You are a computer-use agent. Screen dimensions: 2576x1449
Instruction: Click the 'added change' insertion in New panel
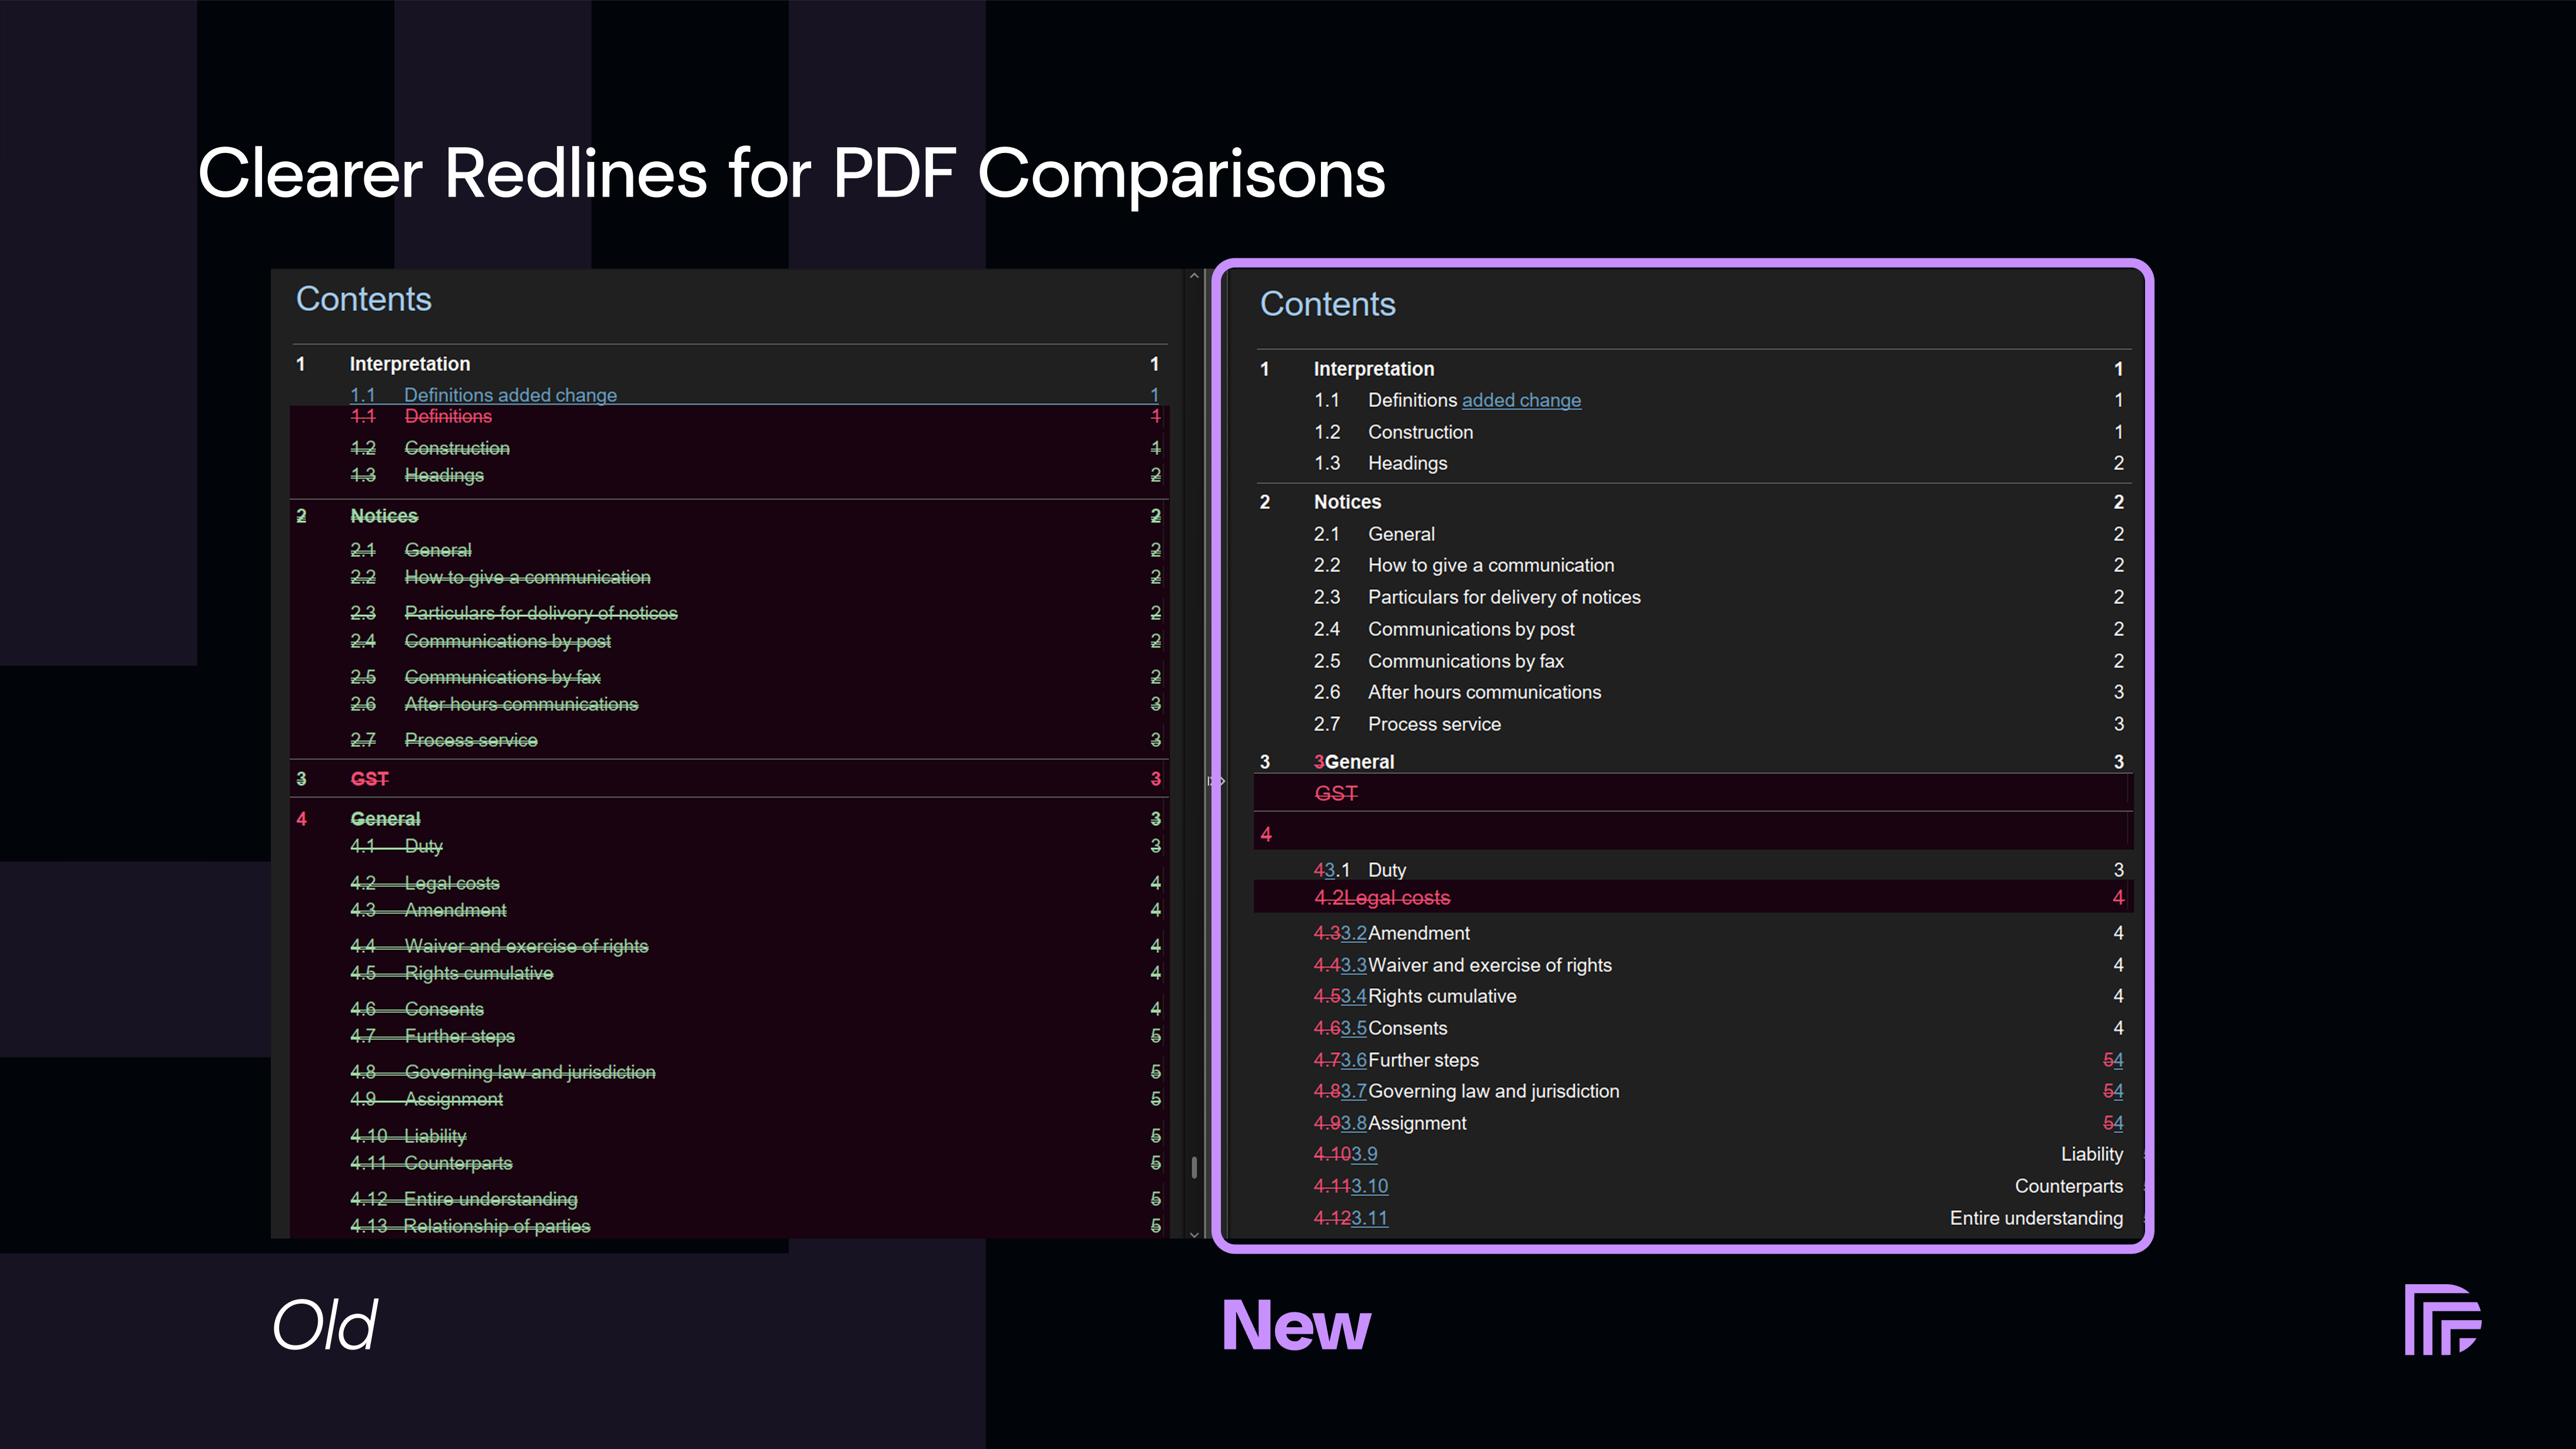(1521, 400)
